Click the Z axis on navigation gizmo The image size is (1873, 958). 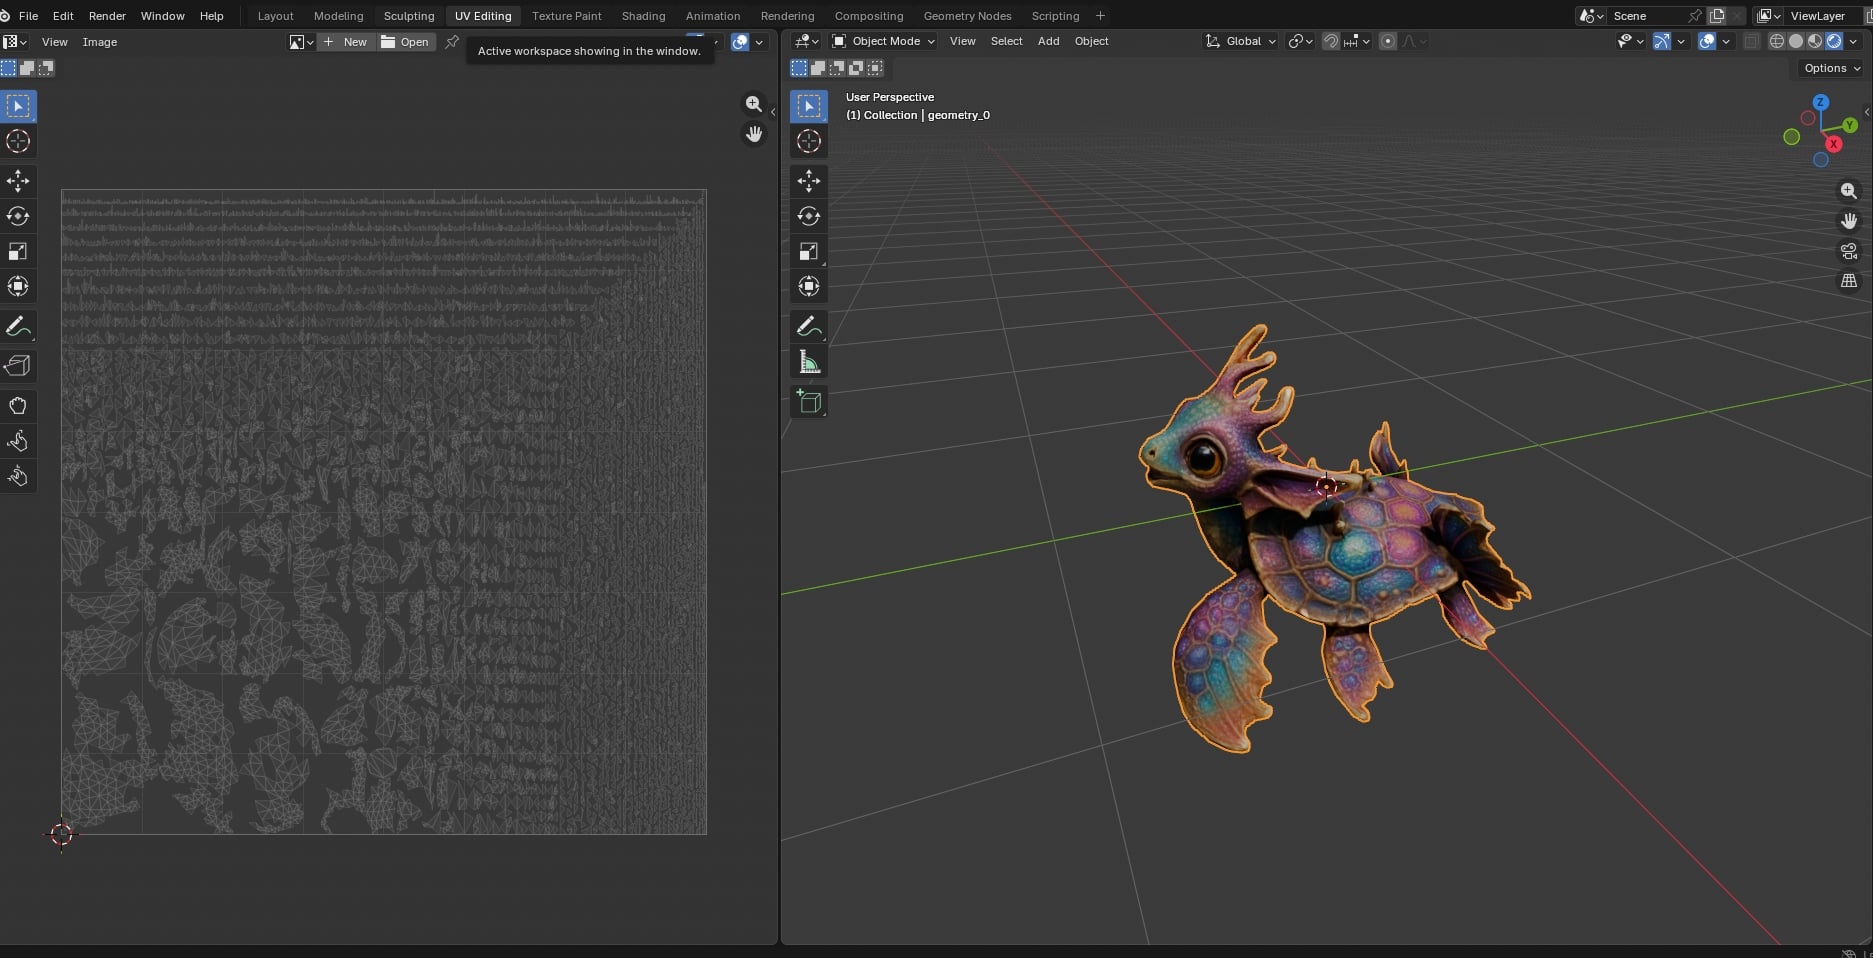point(1821,102)
